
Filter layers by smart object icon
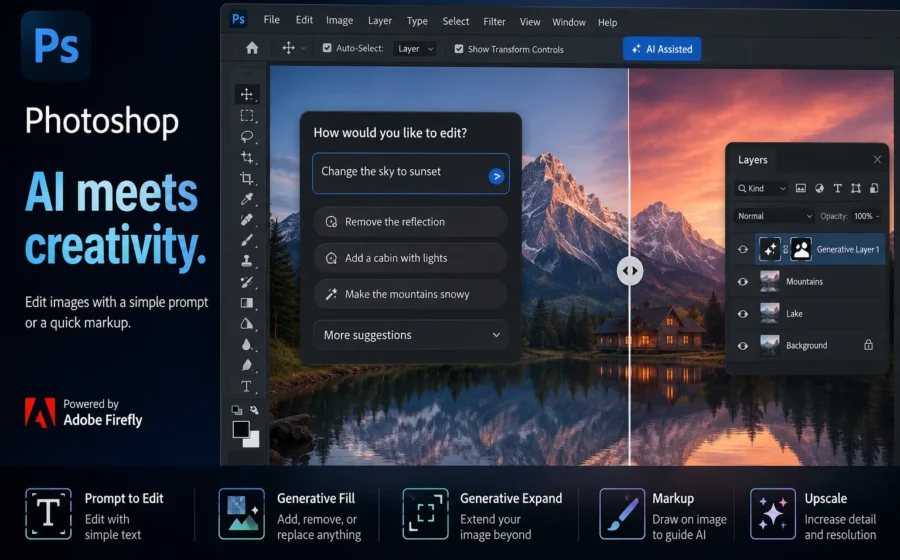(874, 188)
